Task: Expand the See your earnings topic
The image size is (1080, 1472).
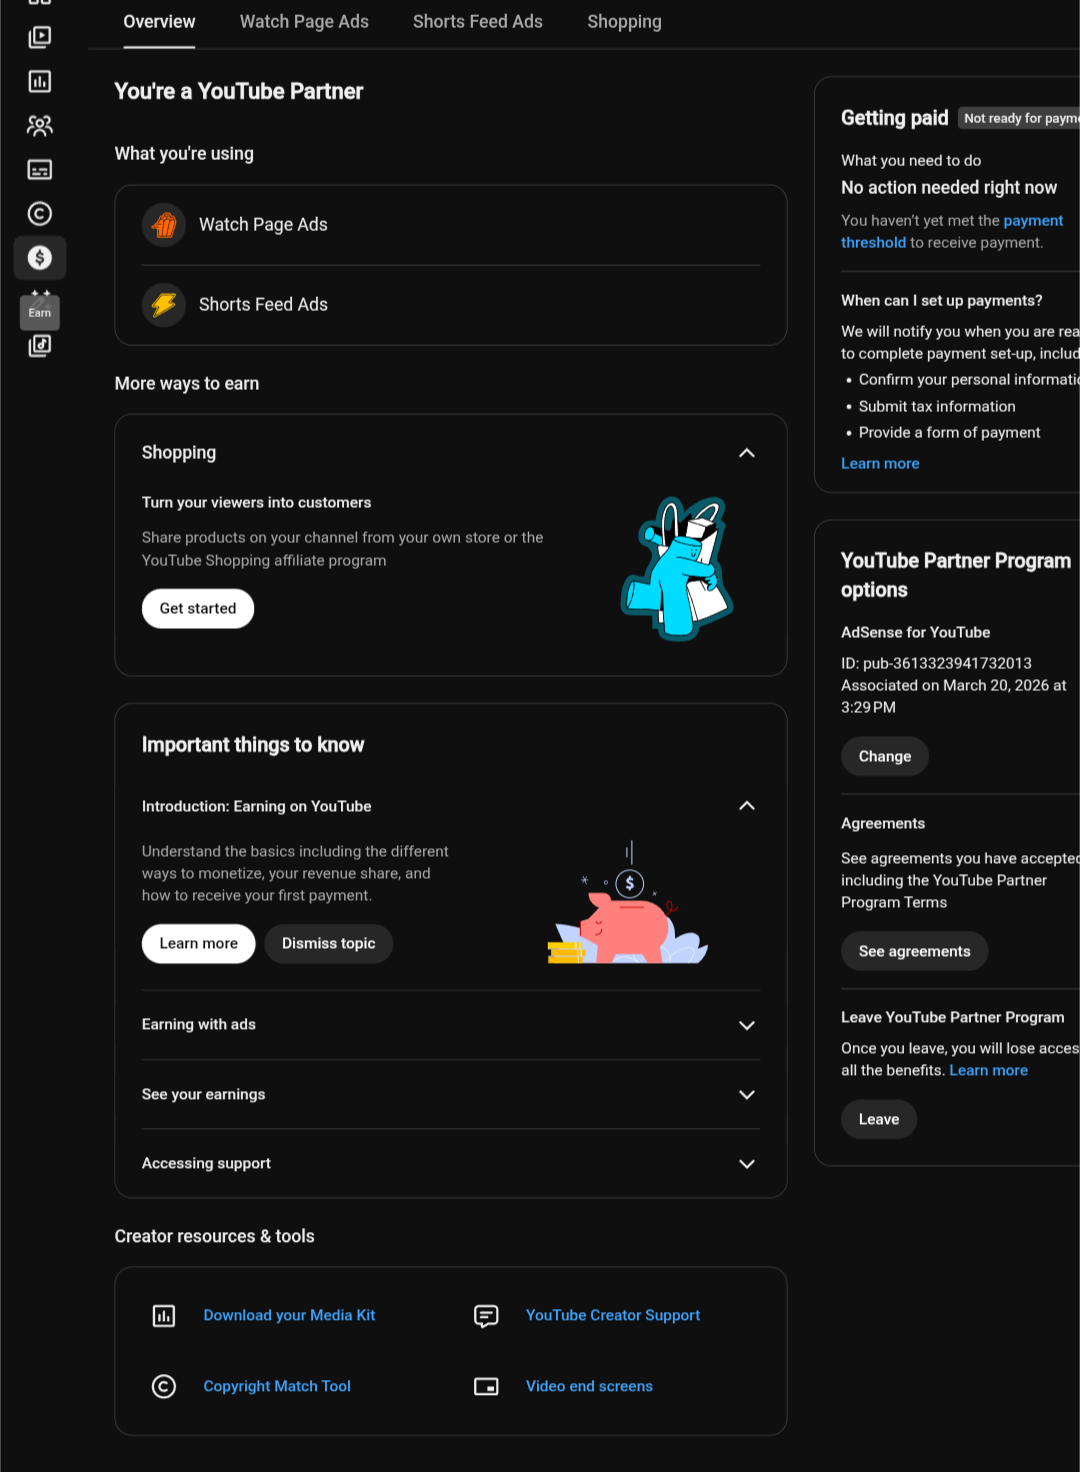Action: point(451,1094)
